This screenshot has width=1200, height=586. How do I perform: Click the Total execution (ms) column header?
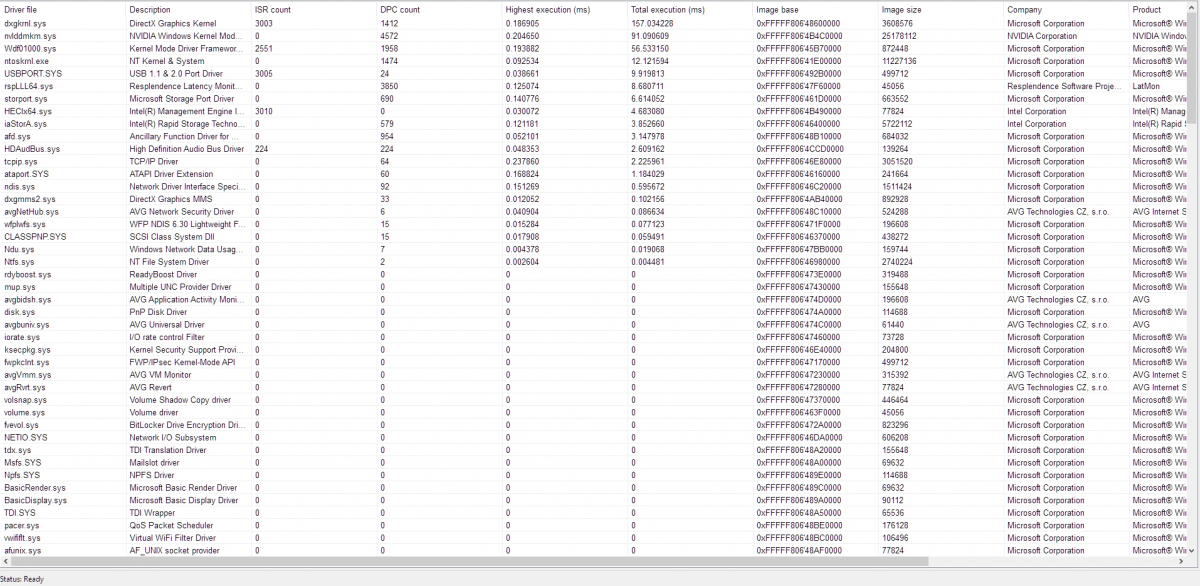pyautogui.click(x=689, y=9)
